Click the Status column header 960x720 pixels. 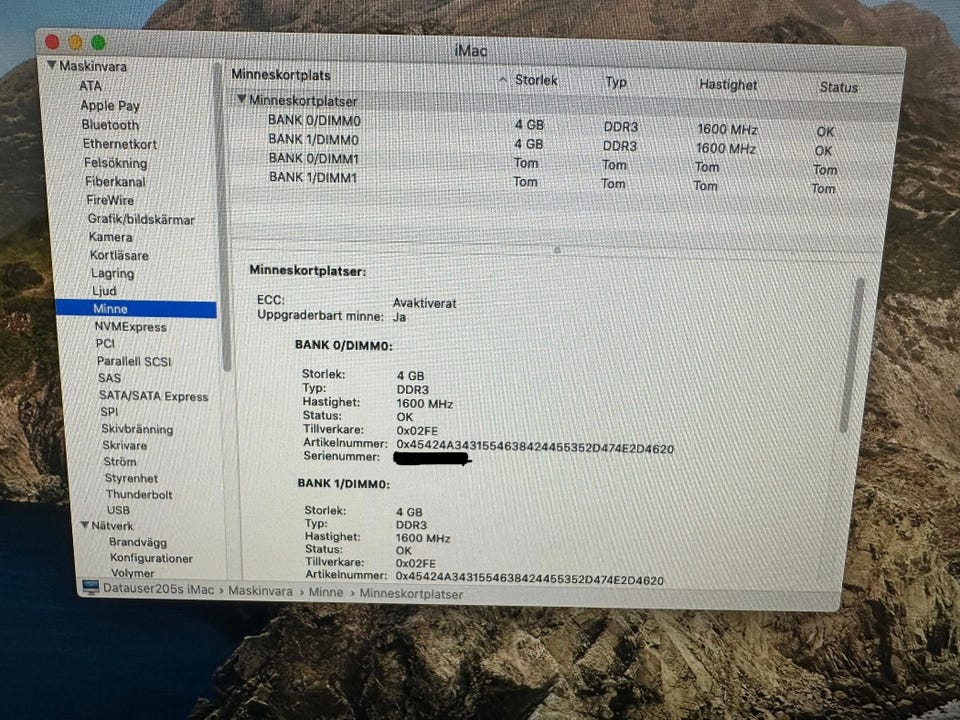[x=839, y=88]
